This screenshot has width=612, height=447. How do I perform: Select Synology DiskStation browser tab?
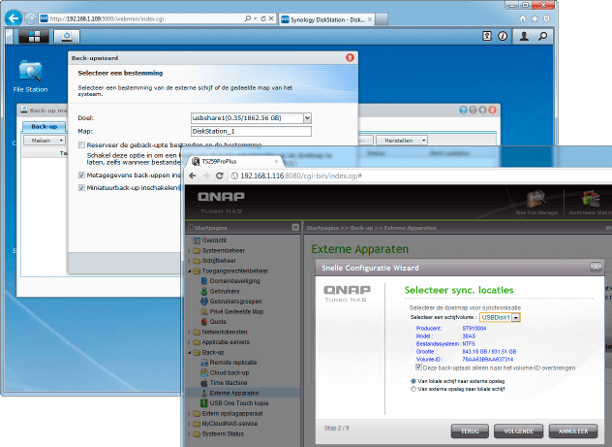[326, 19]
